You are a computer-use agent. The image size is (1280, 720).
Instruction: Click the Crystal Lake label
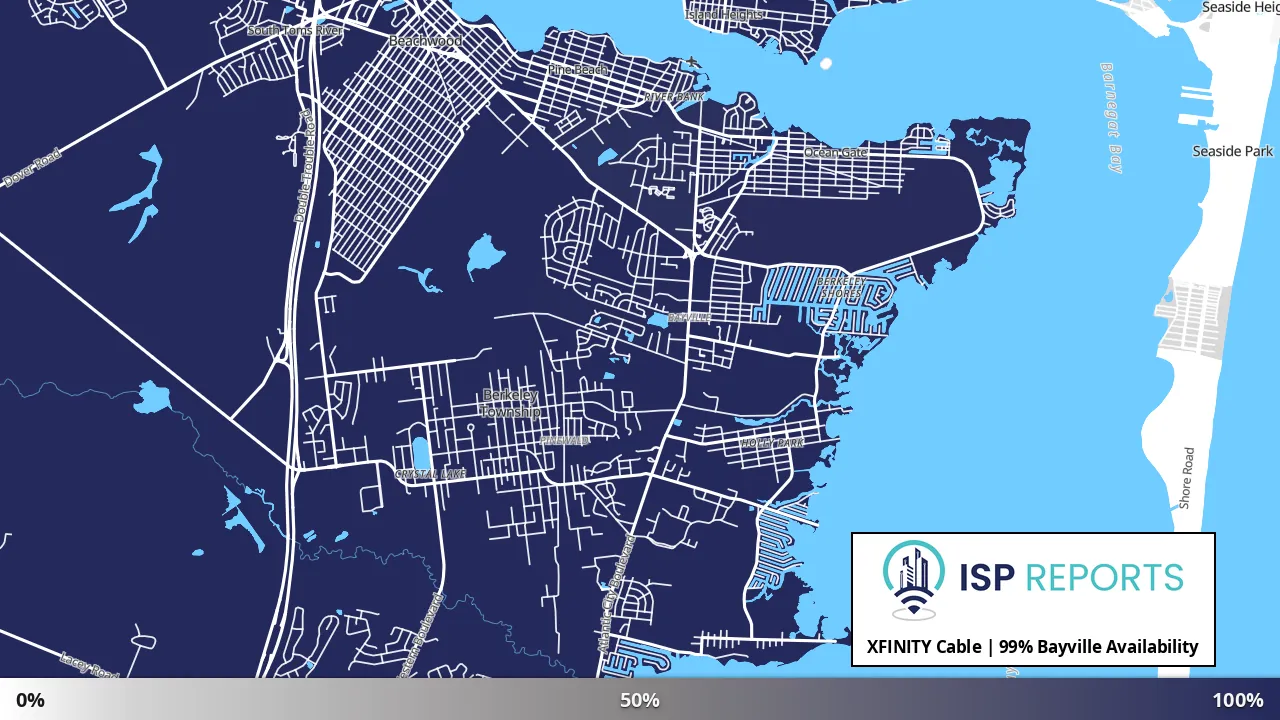(430, 474)
